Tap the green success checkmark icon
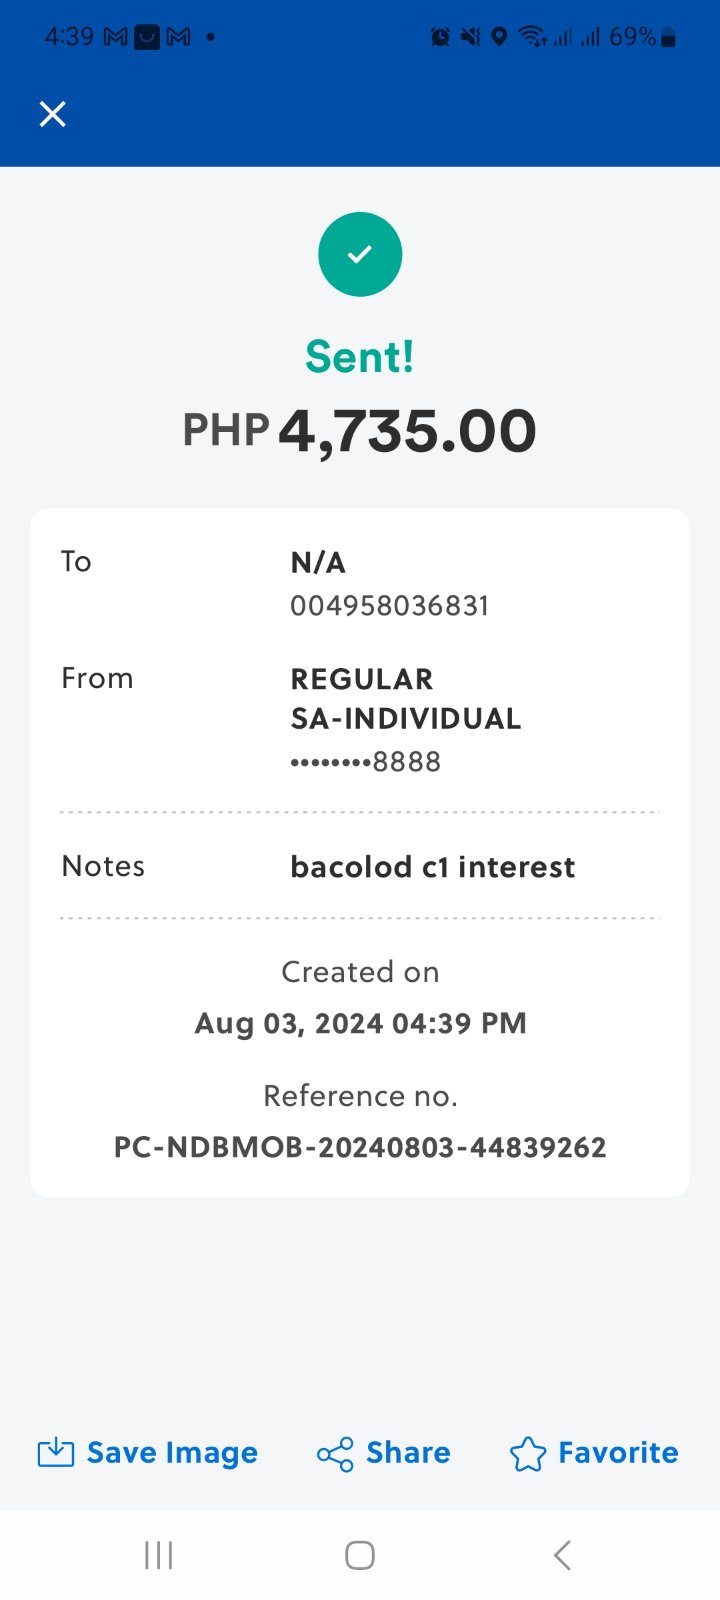 point(360,255)
